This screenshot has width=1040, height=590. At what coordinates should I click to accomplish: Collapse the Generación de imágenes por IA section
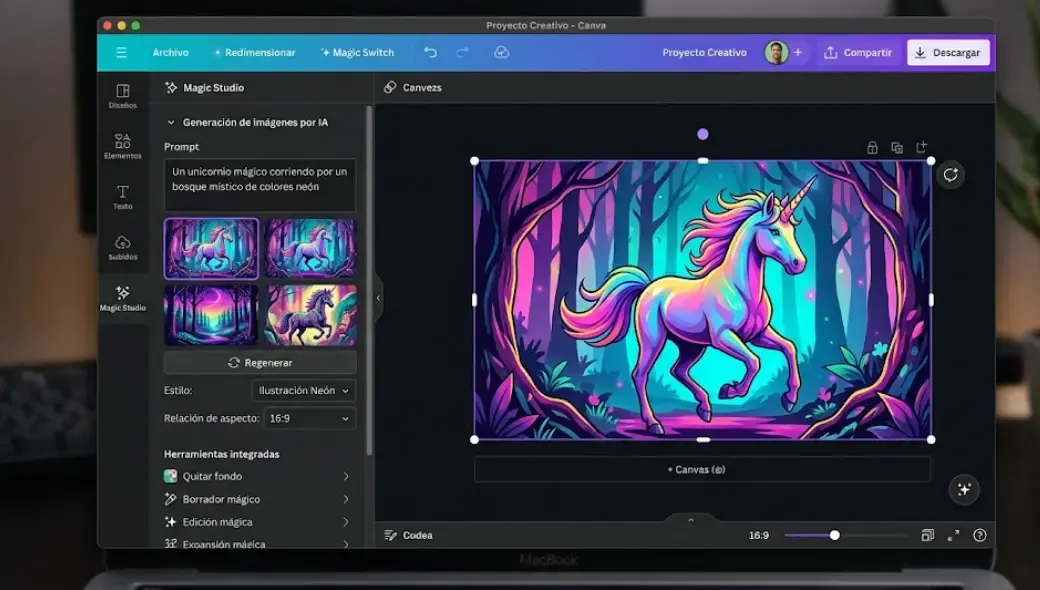tap(172, 121)
